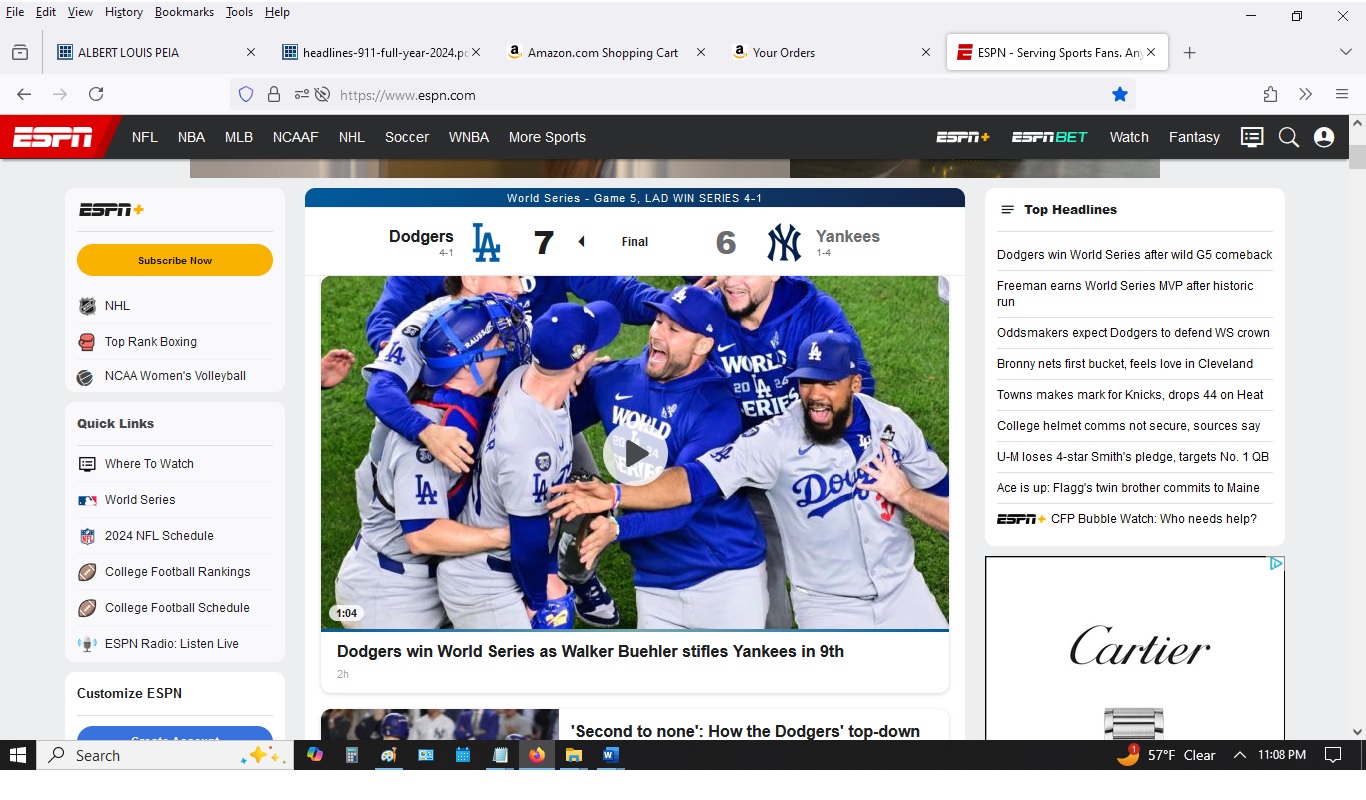Reload the page with the refresh icon
This screenshot has height=800, width=1366.
pyautogui.click(x=96, y=95)
